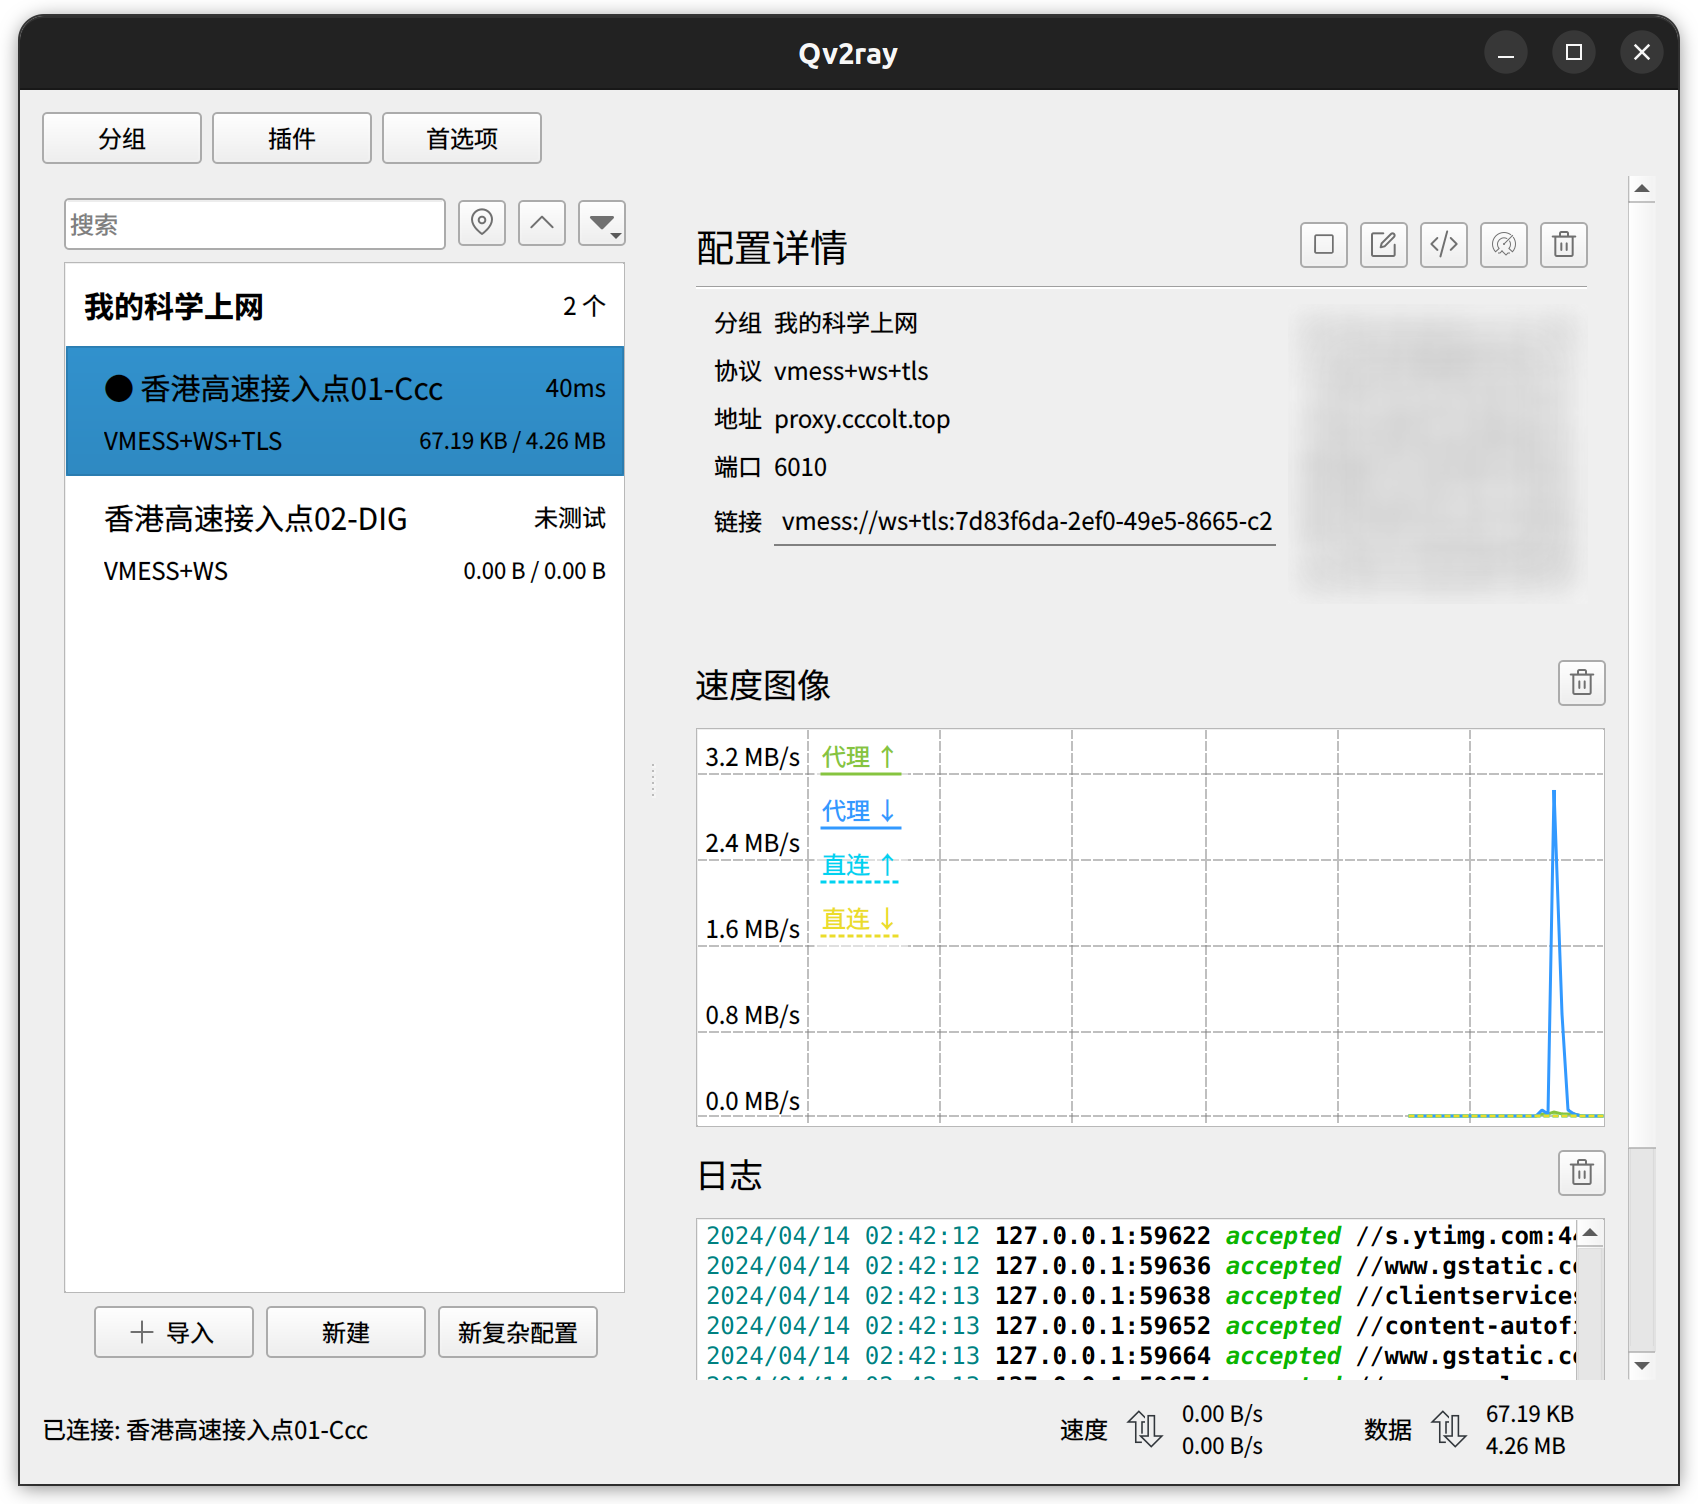This screenshot has width=1698, height=1504.
Task: Click the data up-down arrows icon in status bar
Action: pos(1449,1429)
